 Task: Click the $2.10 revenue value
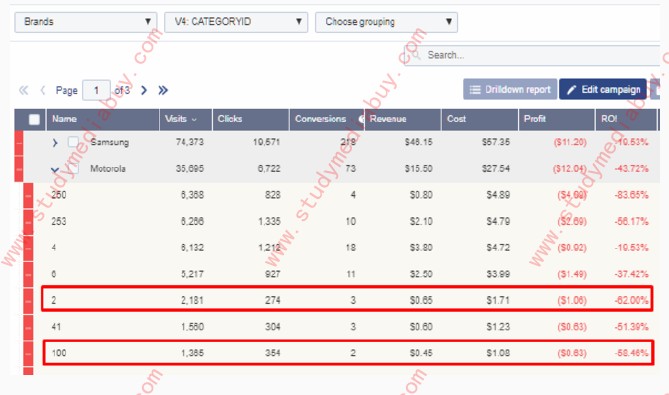pos(421,221)
